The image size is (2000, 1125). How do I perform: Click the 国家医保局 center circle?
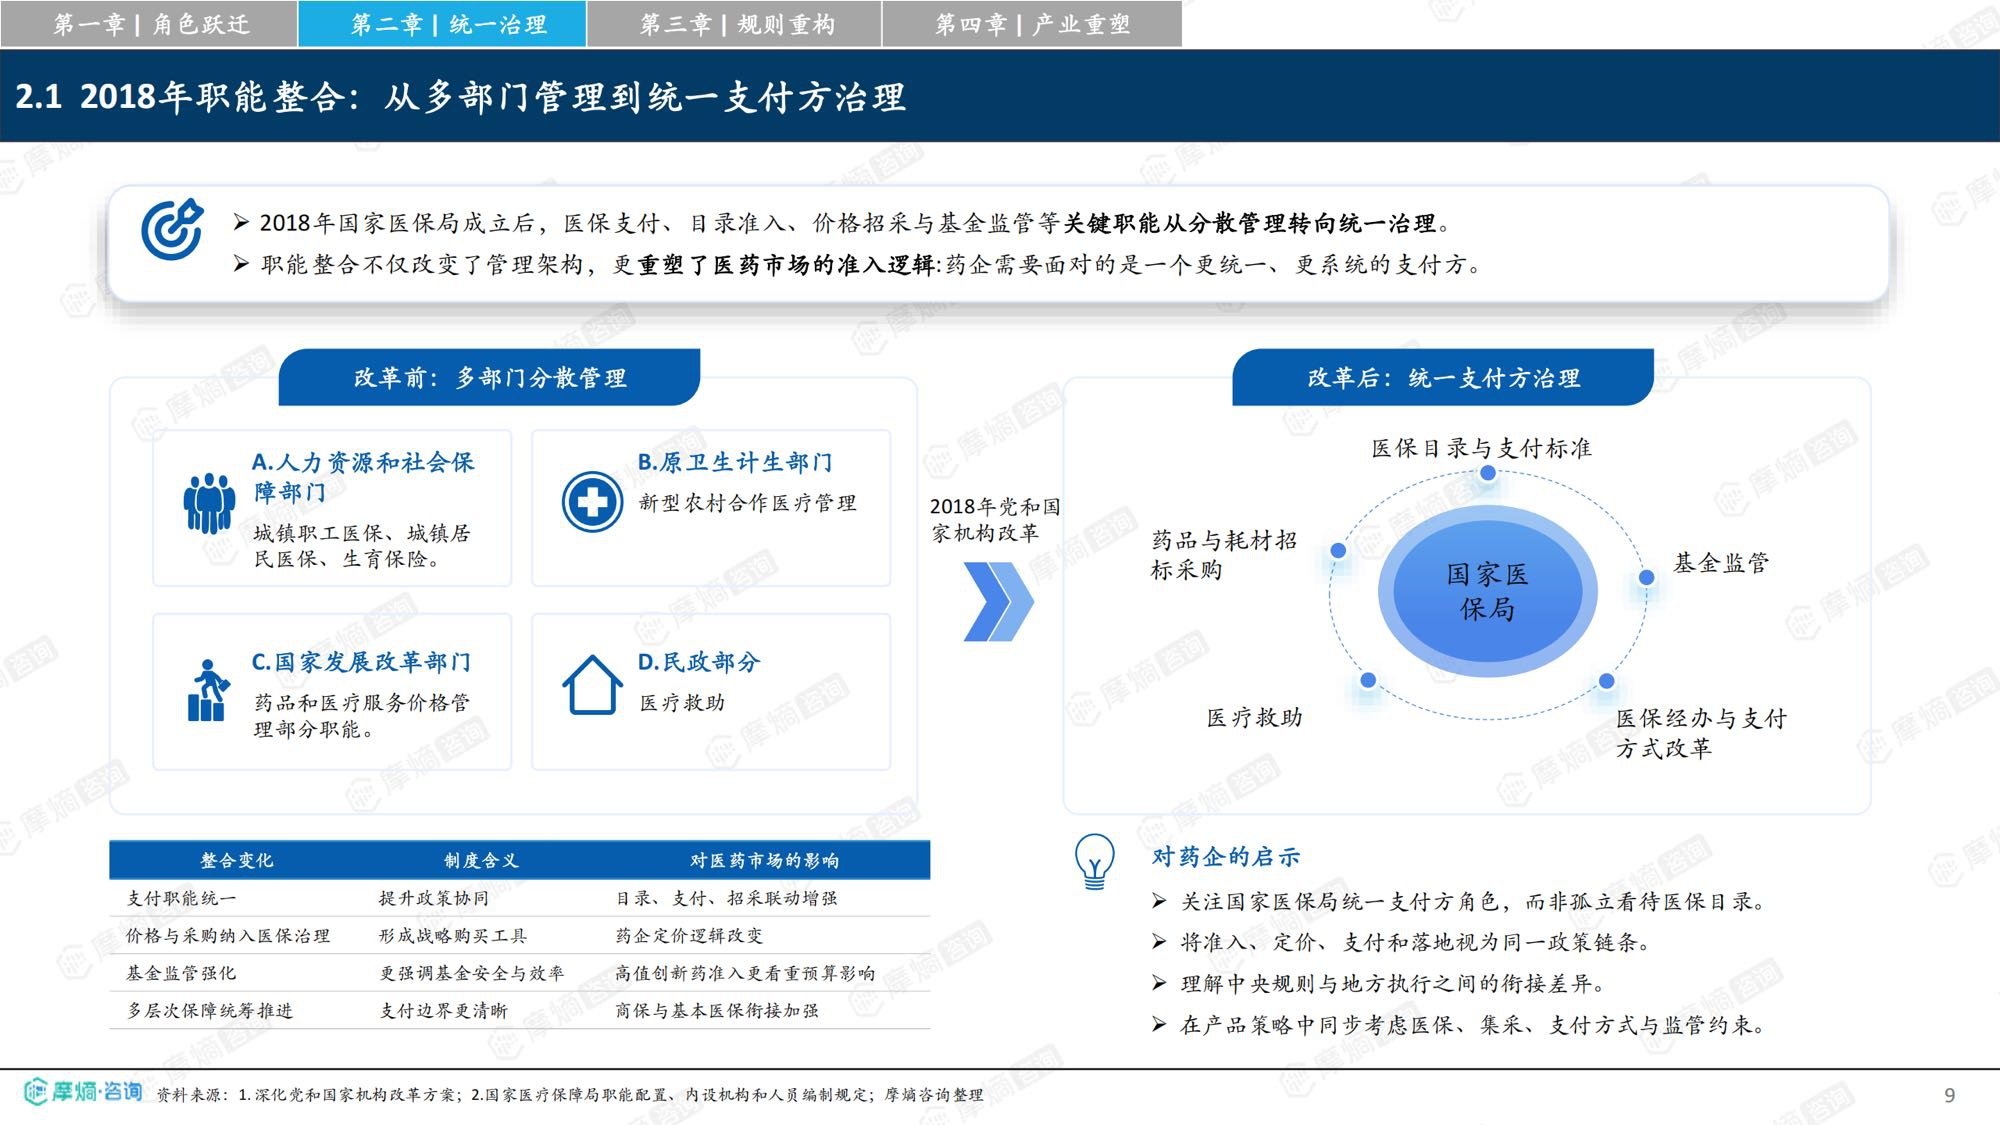coord(1487,591)
